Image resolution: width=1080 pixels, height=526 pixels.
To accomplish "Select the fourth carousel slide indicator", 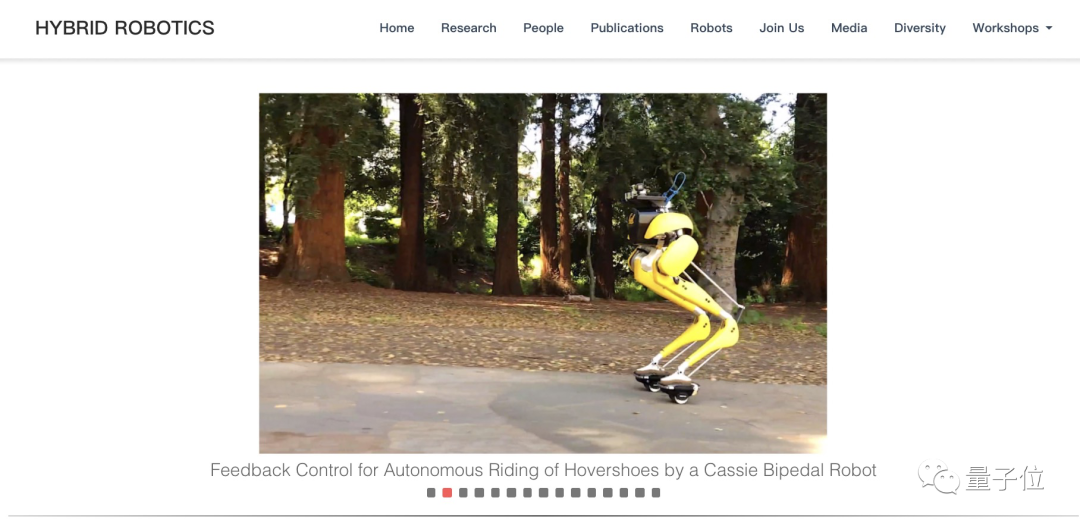I will (x=479, y=492).
